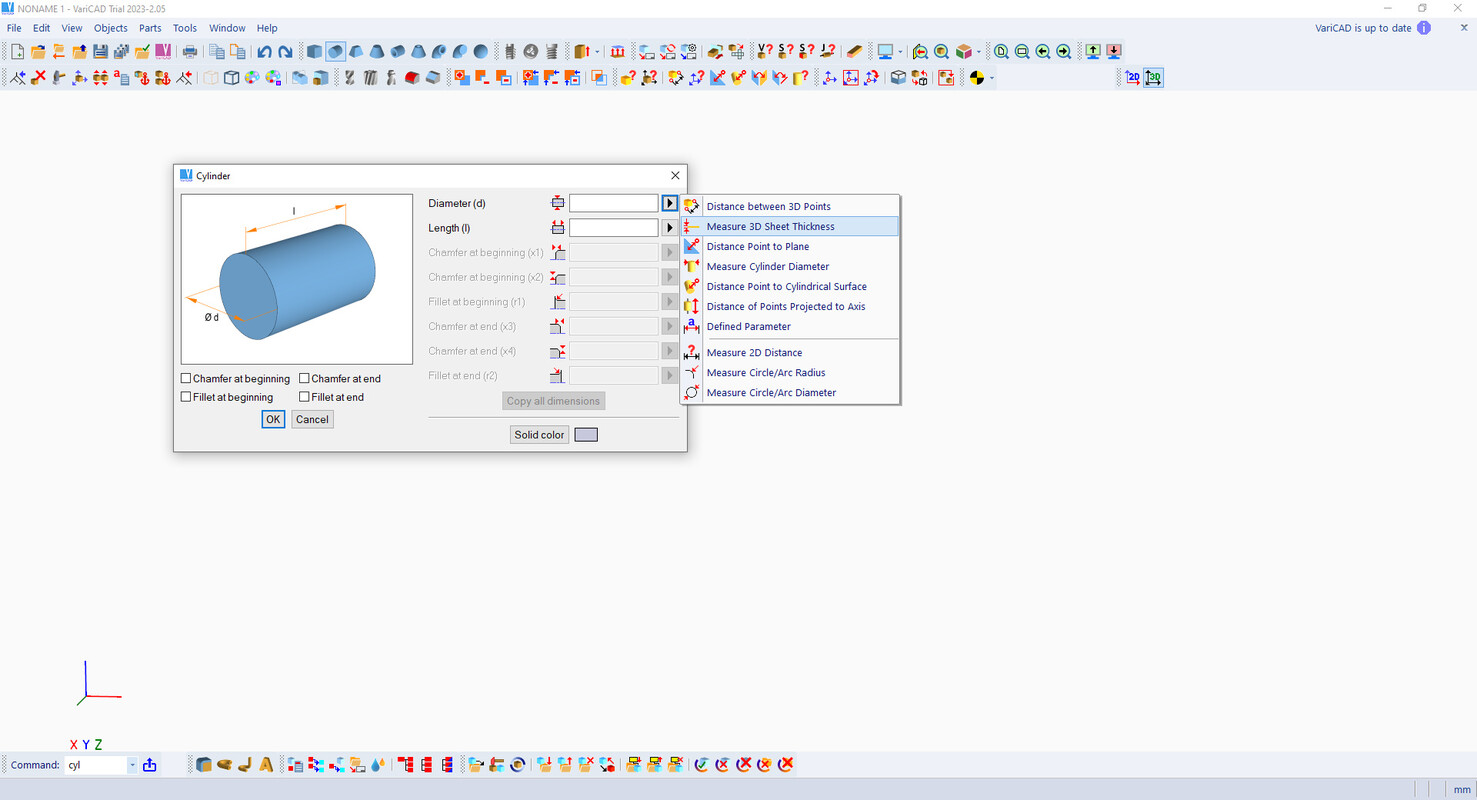Click the mm units indicator
Viewport: 1477px width, 800px height.
[1462, 789]
